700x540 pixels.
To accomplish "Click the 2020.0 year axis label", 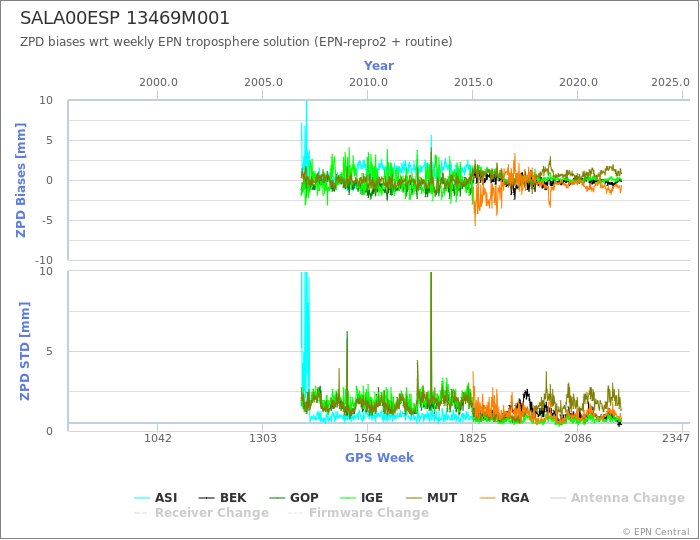I will tap(578, 83).
